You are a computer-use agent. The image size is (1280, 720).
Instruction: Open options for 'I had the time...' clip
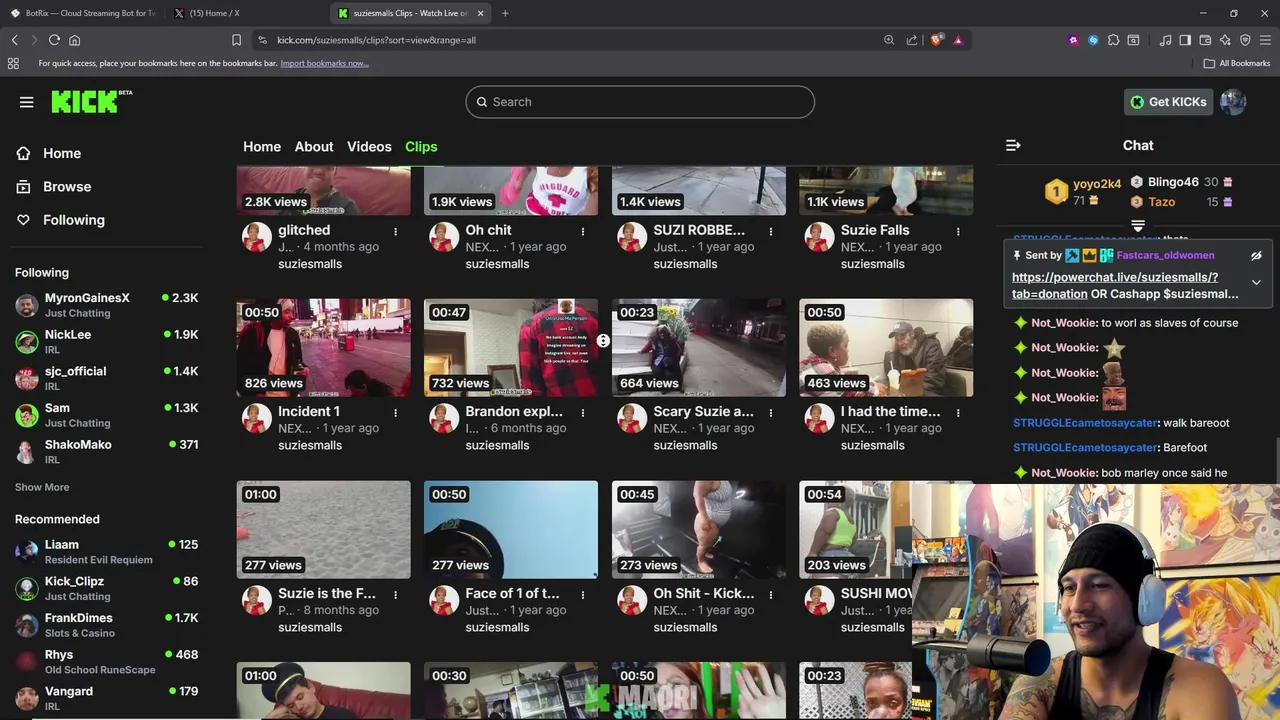click(x=958, y=412)
